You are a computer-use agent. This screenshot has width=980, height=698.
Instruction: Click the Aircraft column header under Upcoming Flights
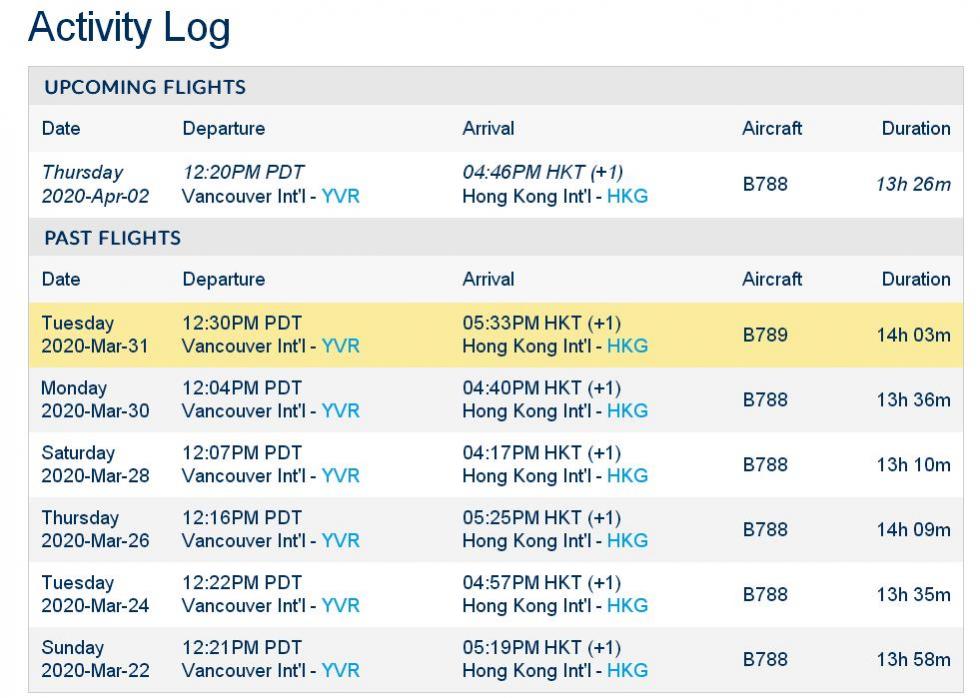click(x=772, y=128)
